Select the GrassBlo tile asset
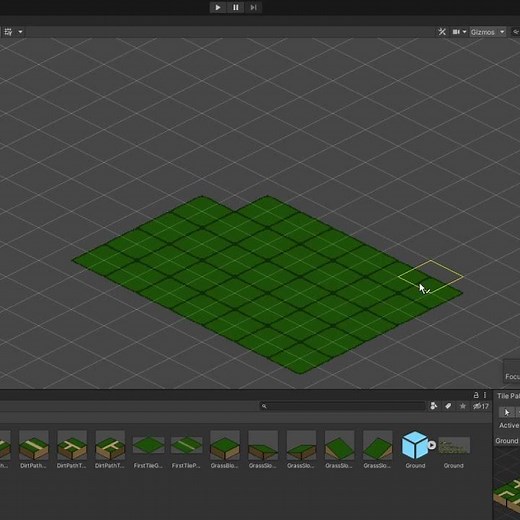Screen dimensions: 520x520 pyautogui.click(x=225, y=449)
